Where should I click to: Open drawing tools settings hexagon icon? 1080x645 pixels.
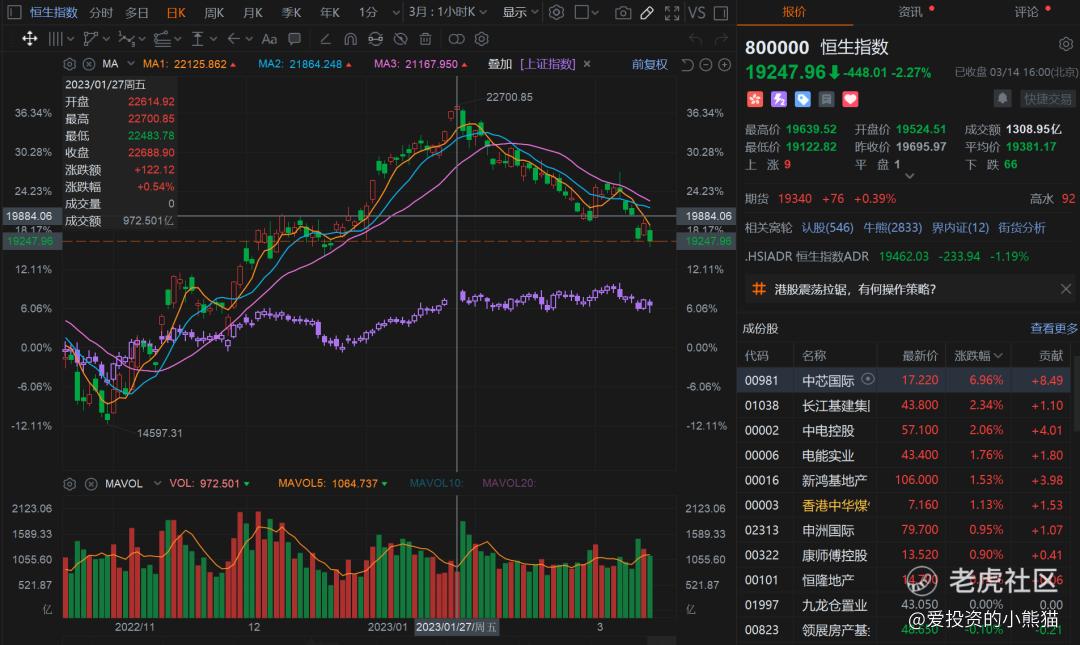click(481, 39)
